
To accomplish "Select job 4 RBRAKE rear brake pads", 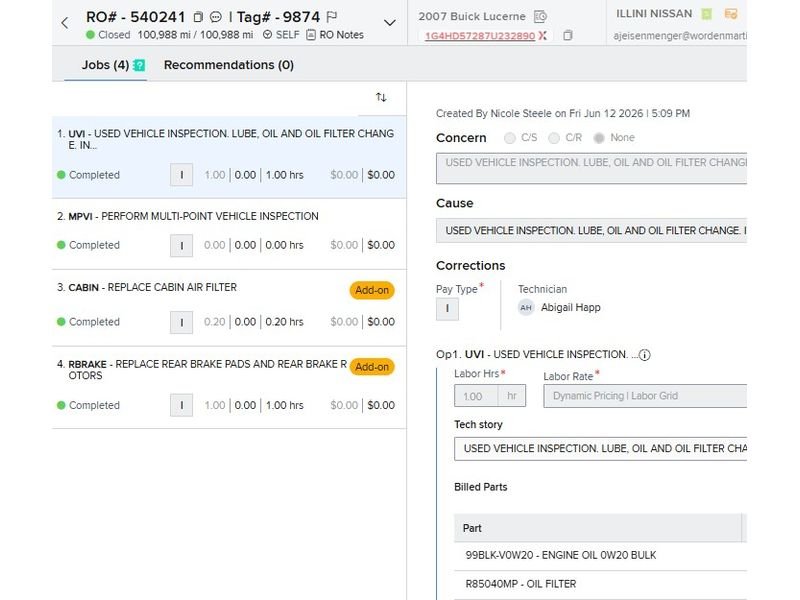I will point(229,387).
